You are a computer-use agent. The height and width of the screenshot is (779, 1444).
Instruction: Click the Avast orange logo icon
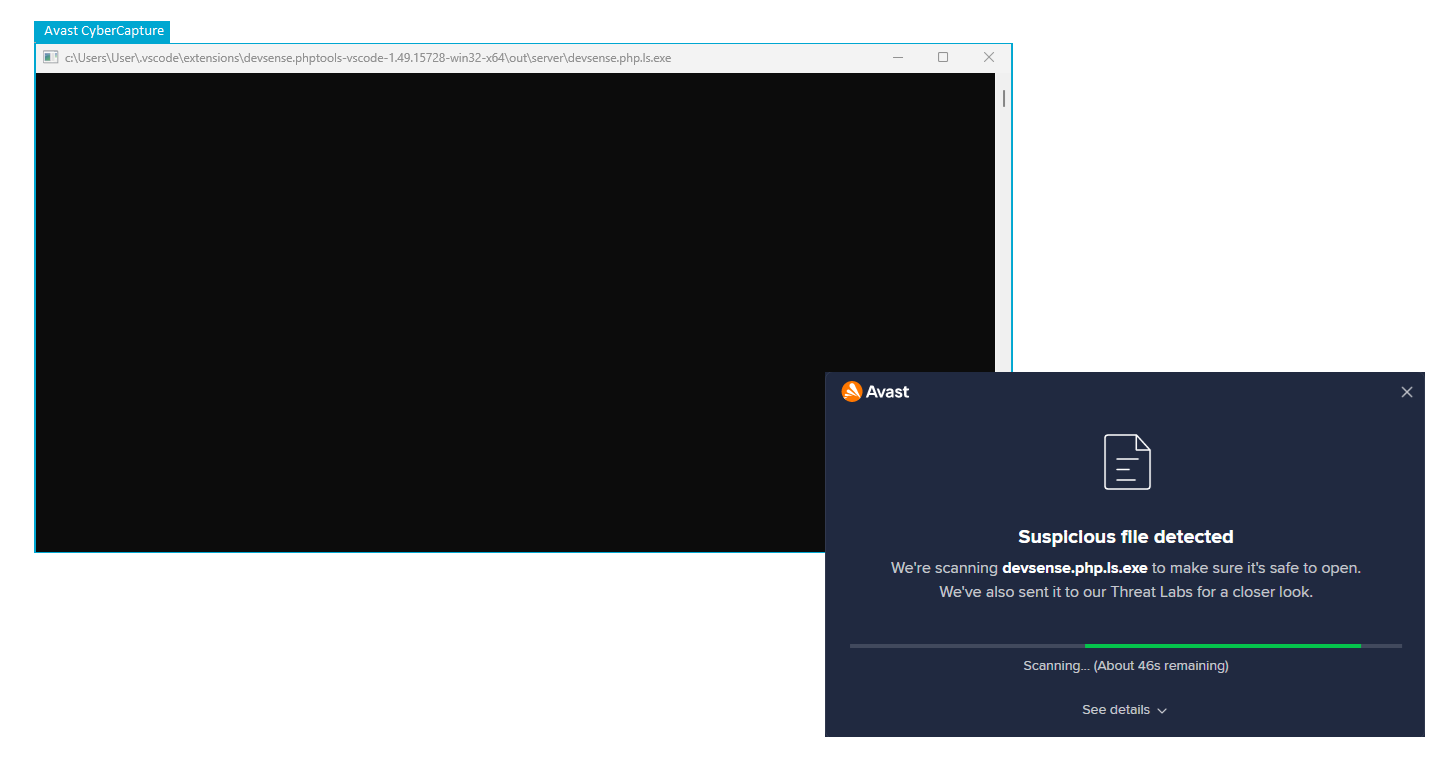click(x=852, y=392)
